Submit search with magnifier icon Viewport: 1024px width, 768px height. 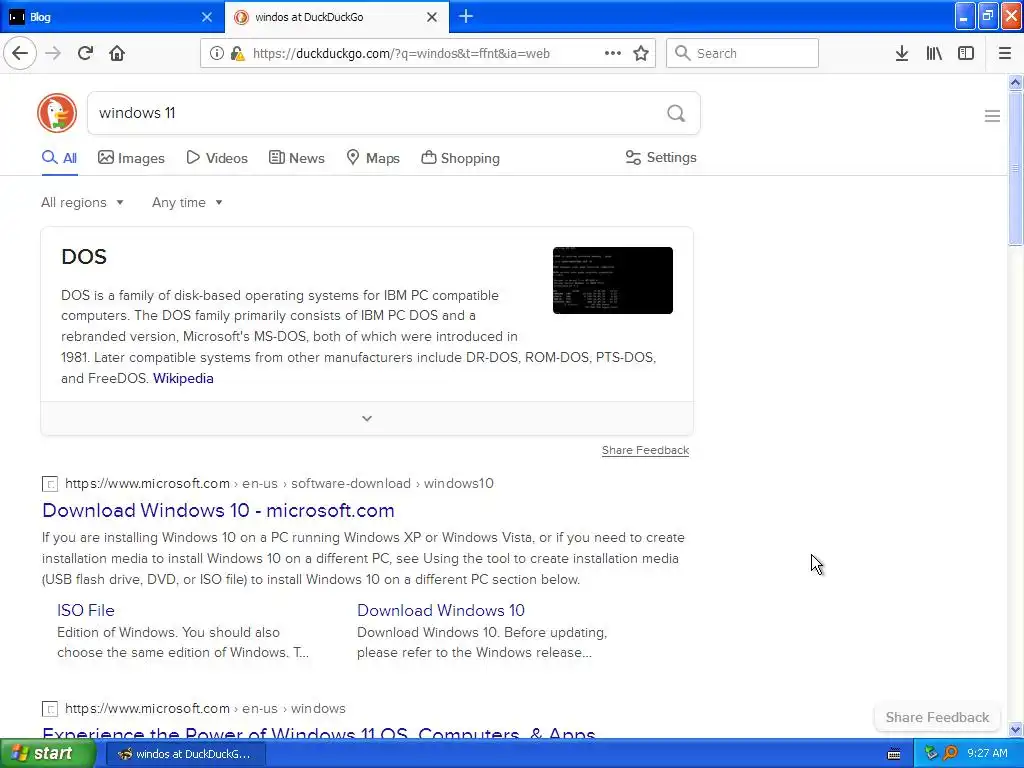tap(676, 113)
